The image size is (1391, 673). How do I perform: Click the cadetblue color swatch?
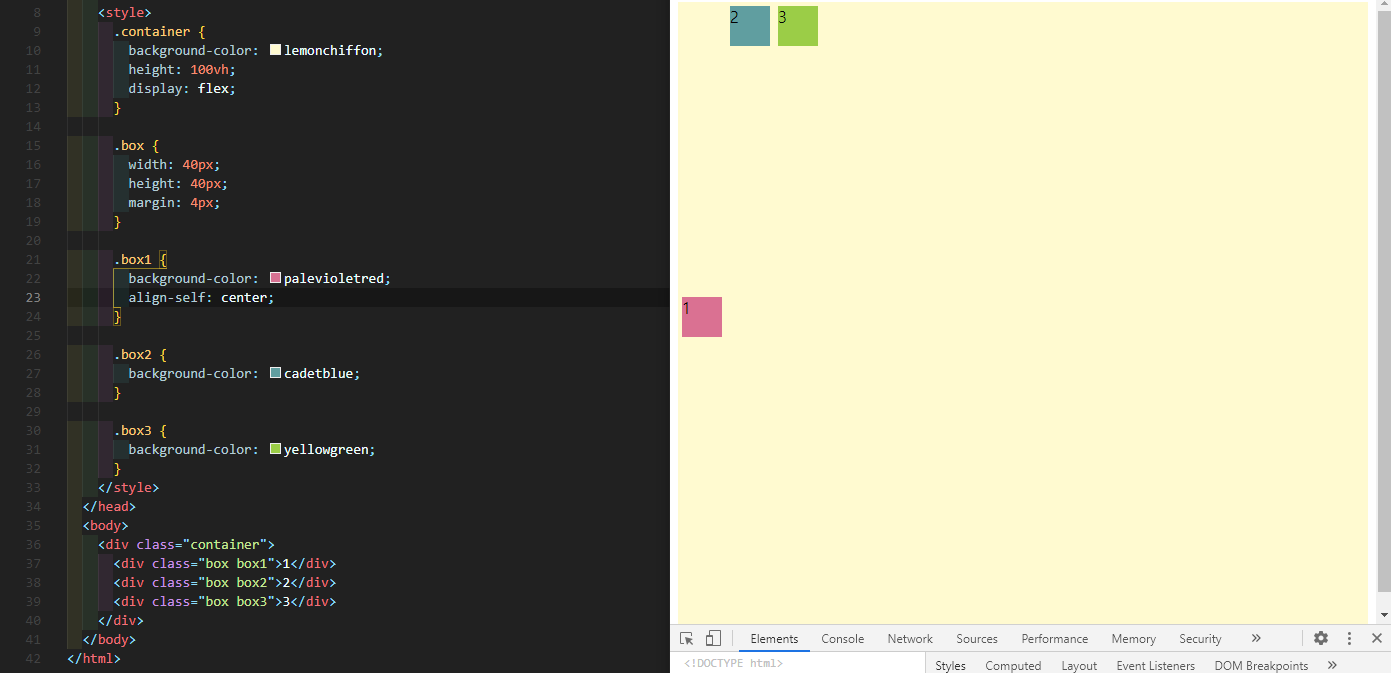click(x=275, y=373)
